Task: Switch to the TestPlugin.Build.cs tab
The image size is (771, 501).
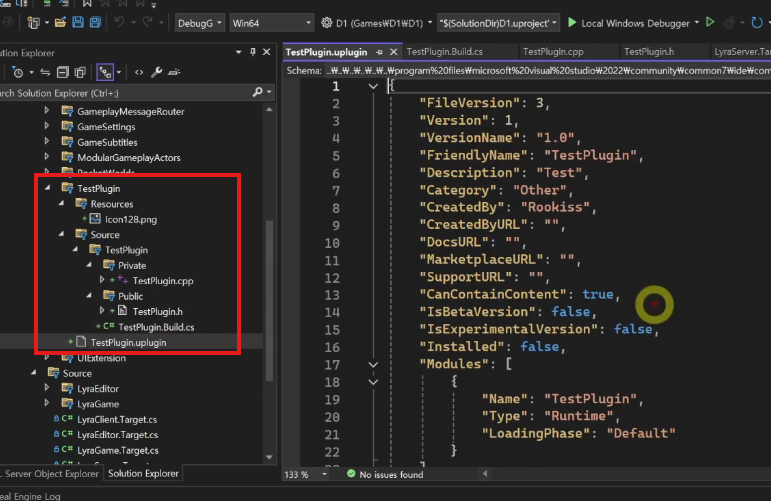Action: tap(445, 52)
